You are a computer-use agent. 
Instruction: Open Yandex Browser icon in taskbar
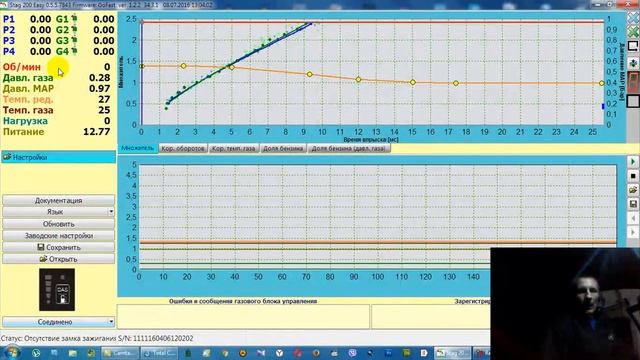click(279, 353)
